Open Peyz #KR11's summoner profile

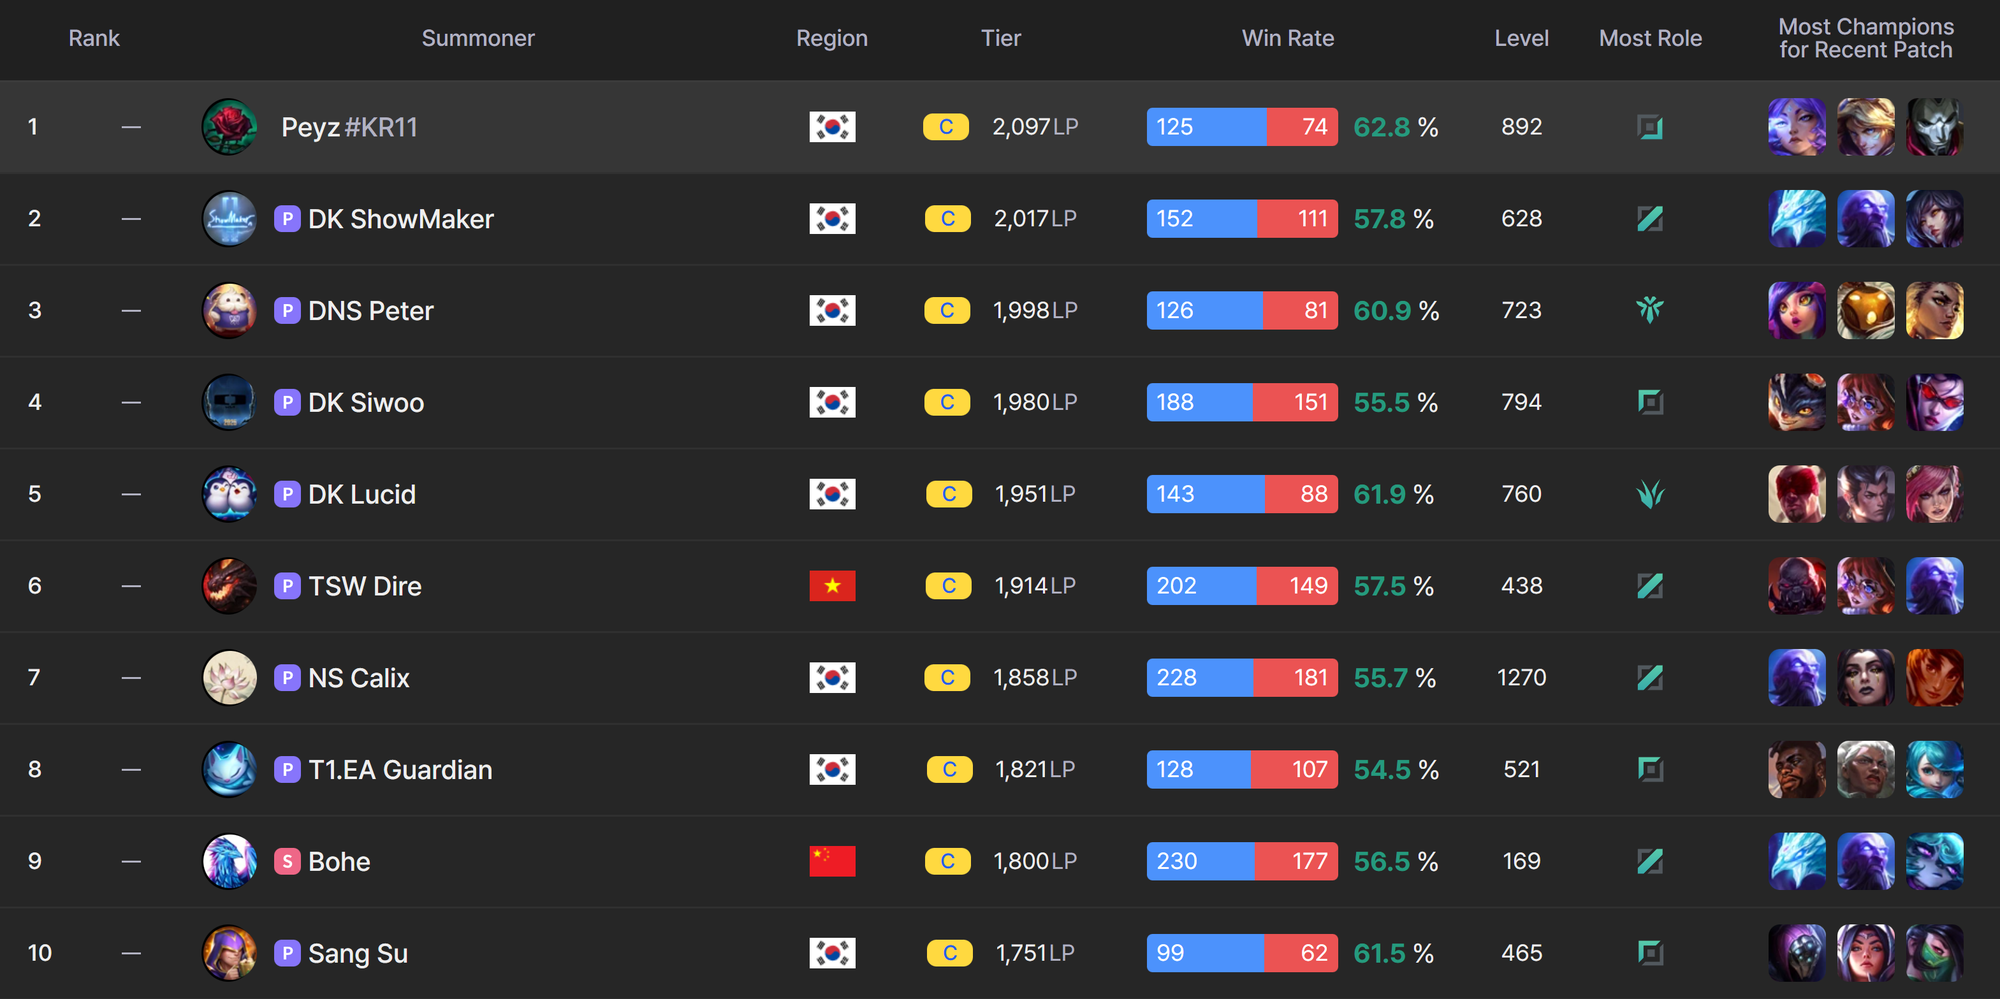coord(350,127)
